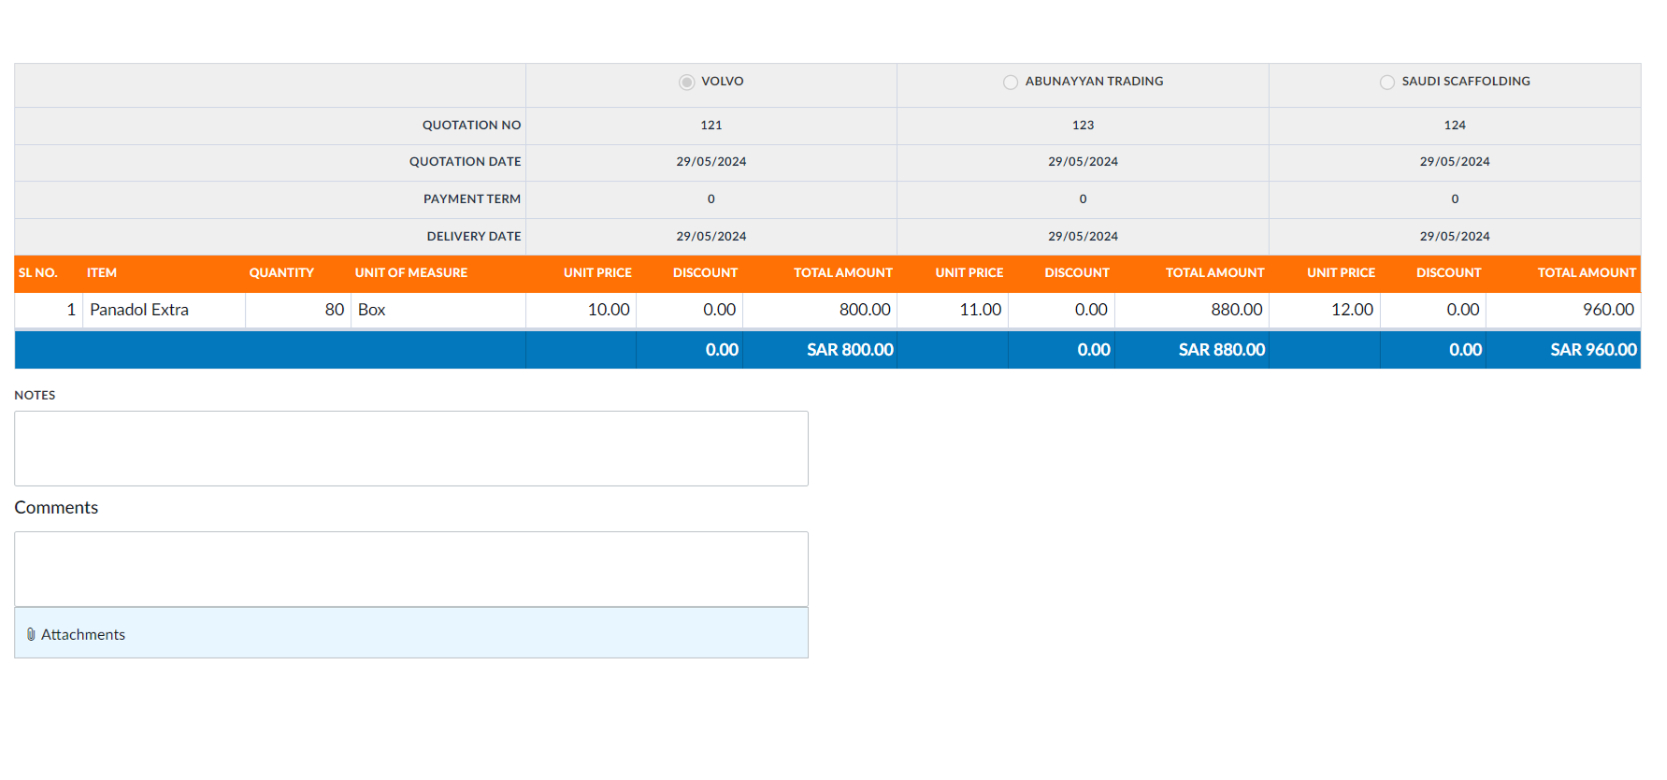Click the Panadol Extra item cell
The width and height of the screenshot is (1667, 780).
[x=164, y=310]
